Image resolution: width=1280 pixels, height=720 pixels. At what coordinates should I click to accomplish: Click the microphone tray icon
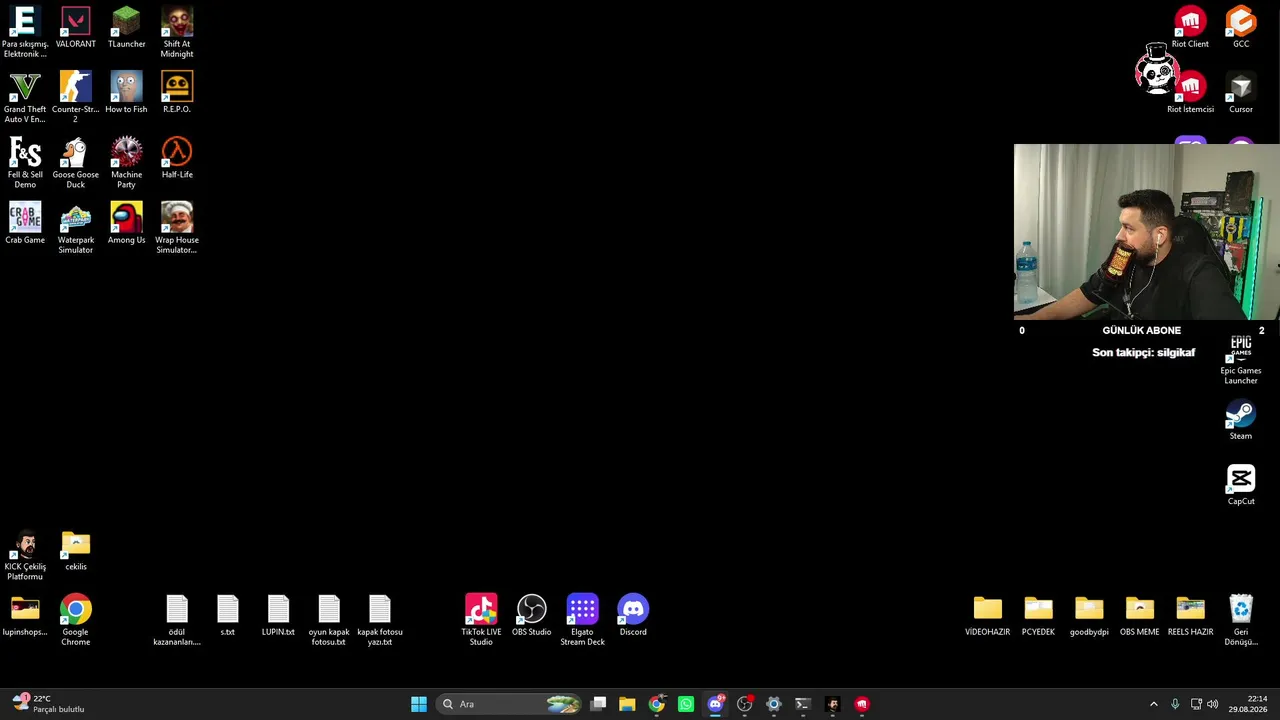click(x=1175, y=704)
